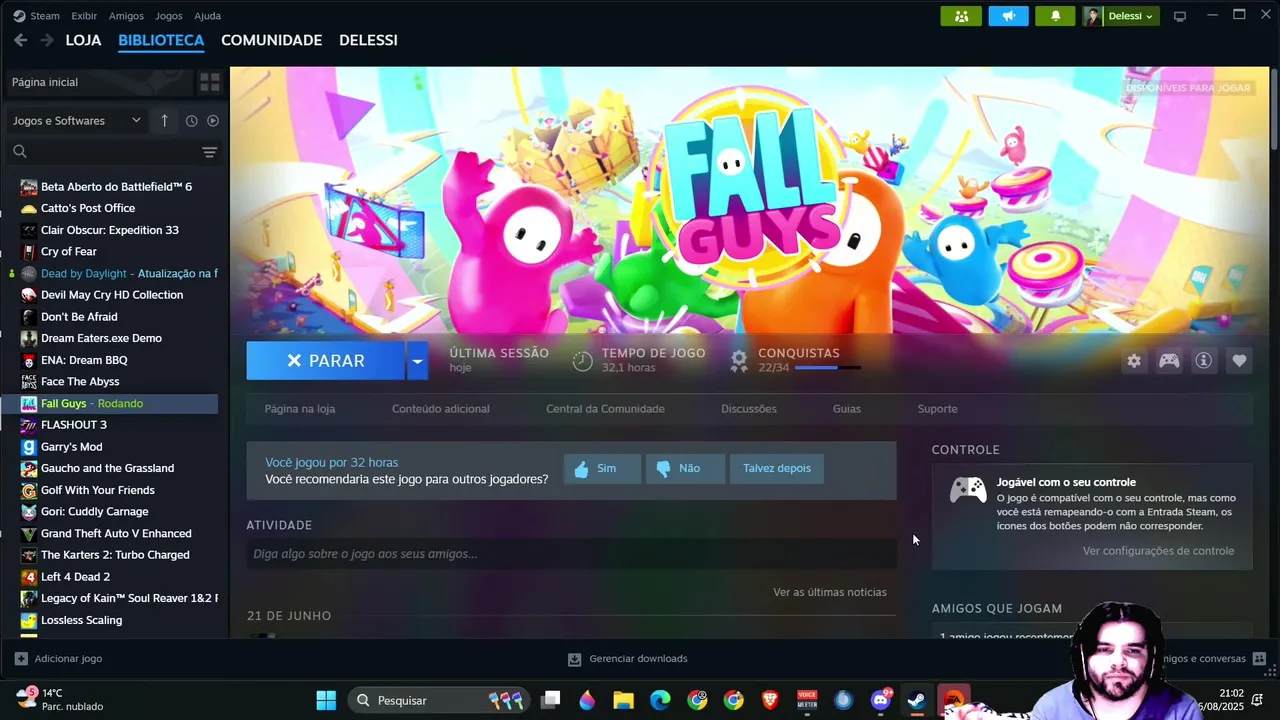Click the main page vertical scrollbar

pyautogui.click(x=1274, y=110)
